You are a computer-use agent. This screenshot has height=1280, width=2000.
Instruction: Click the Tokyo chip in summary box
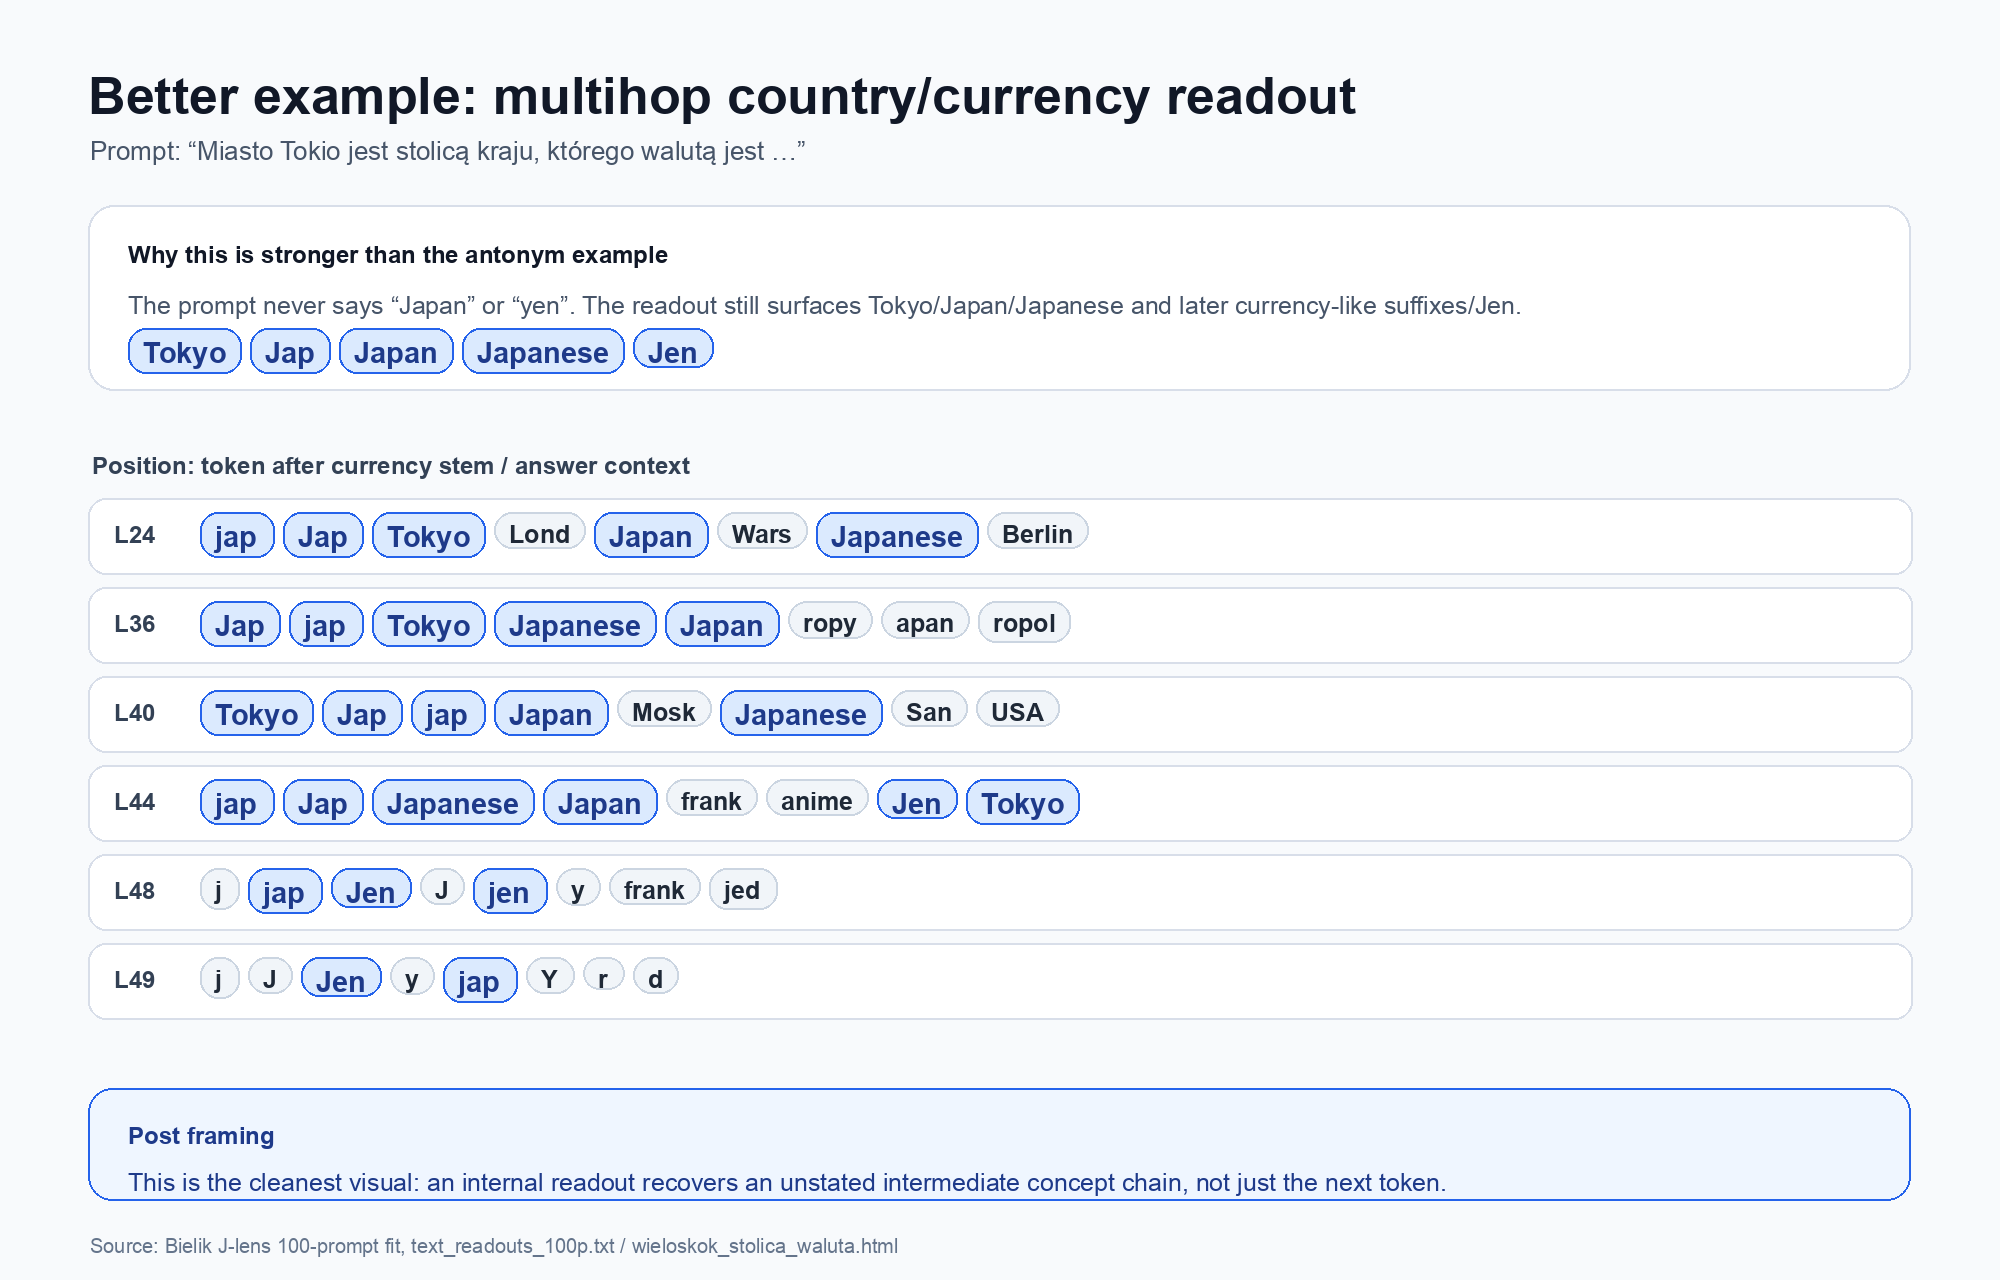coord(185,352)
